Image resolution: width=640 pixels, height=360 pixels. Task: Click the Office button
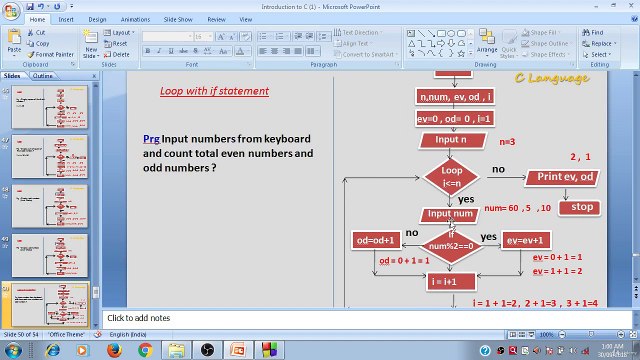point(11,11)
